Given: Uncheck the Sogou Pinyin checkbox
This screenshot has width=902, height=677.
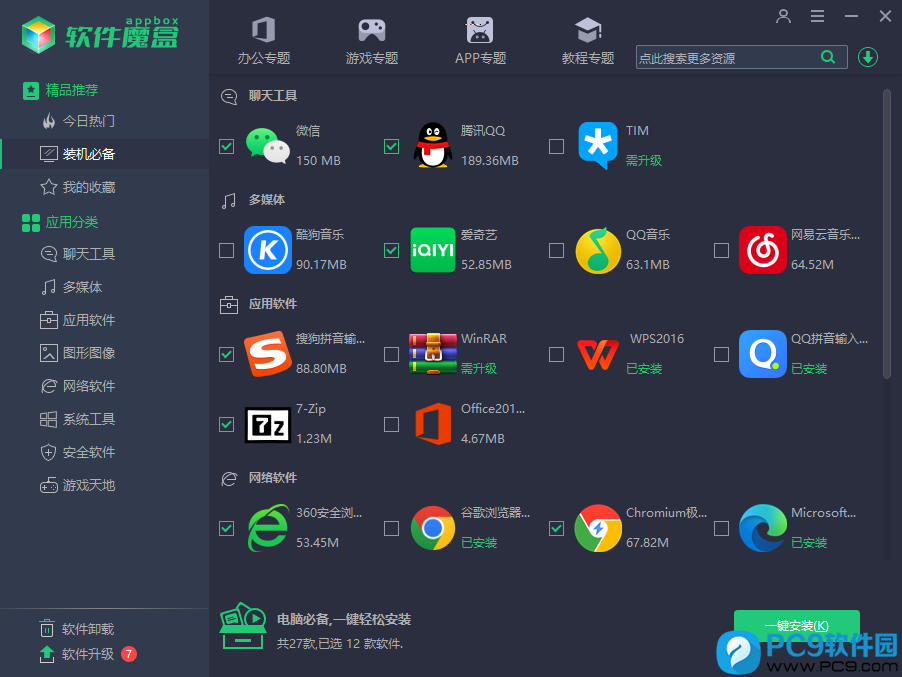Looking at the screenshot, I should (227, 354).
